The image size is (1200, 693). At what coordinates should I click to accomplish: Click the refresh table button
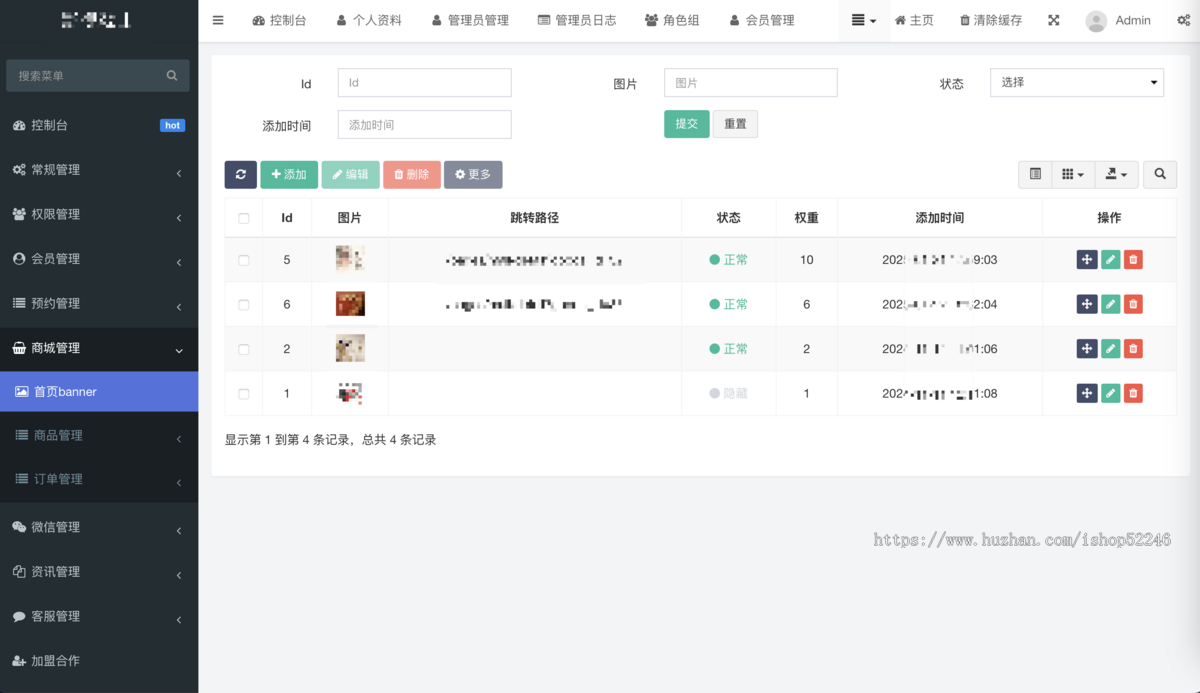point(240,174)
